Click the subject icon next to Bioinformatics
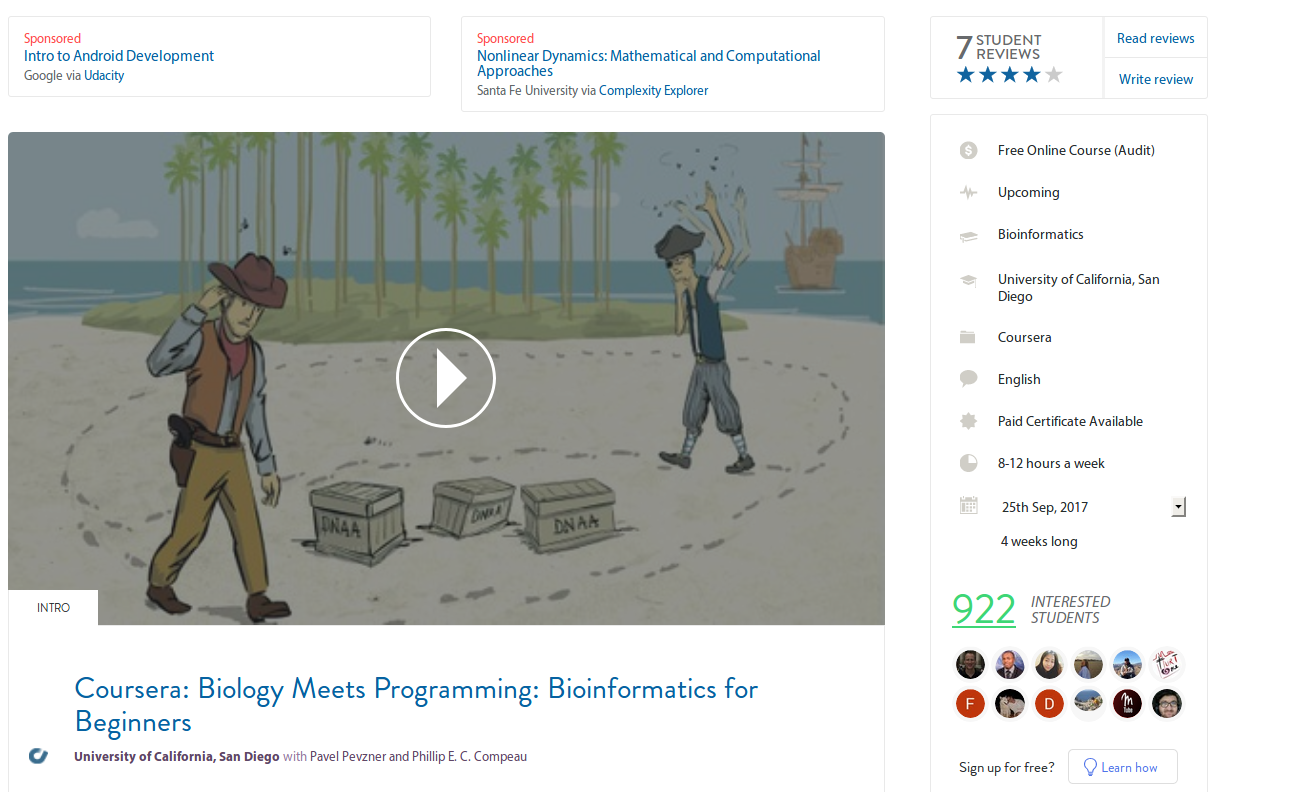 [x=968, y=236]
